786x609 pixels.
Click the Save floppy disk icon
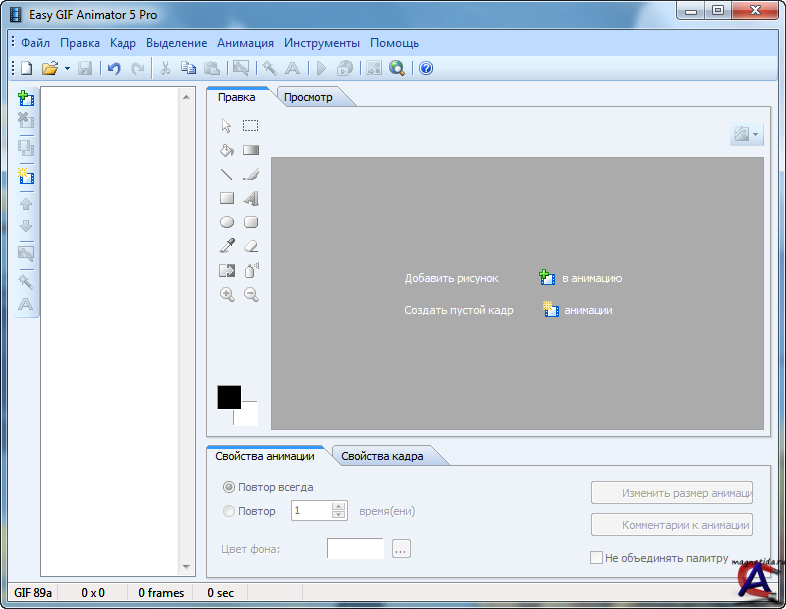[85, 68]
